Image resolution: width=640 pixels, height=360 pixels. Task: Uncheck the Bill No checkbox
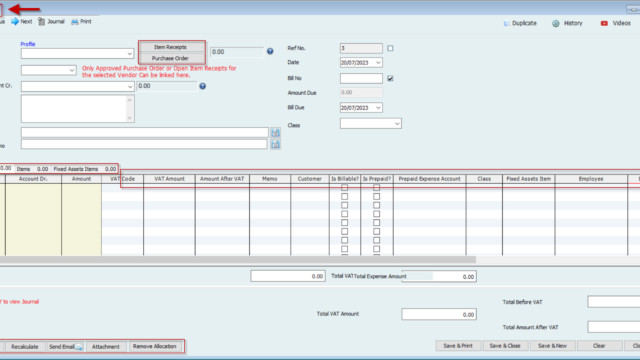390,78
